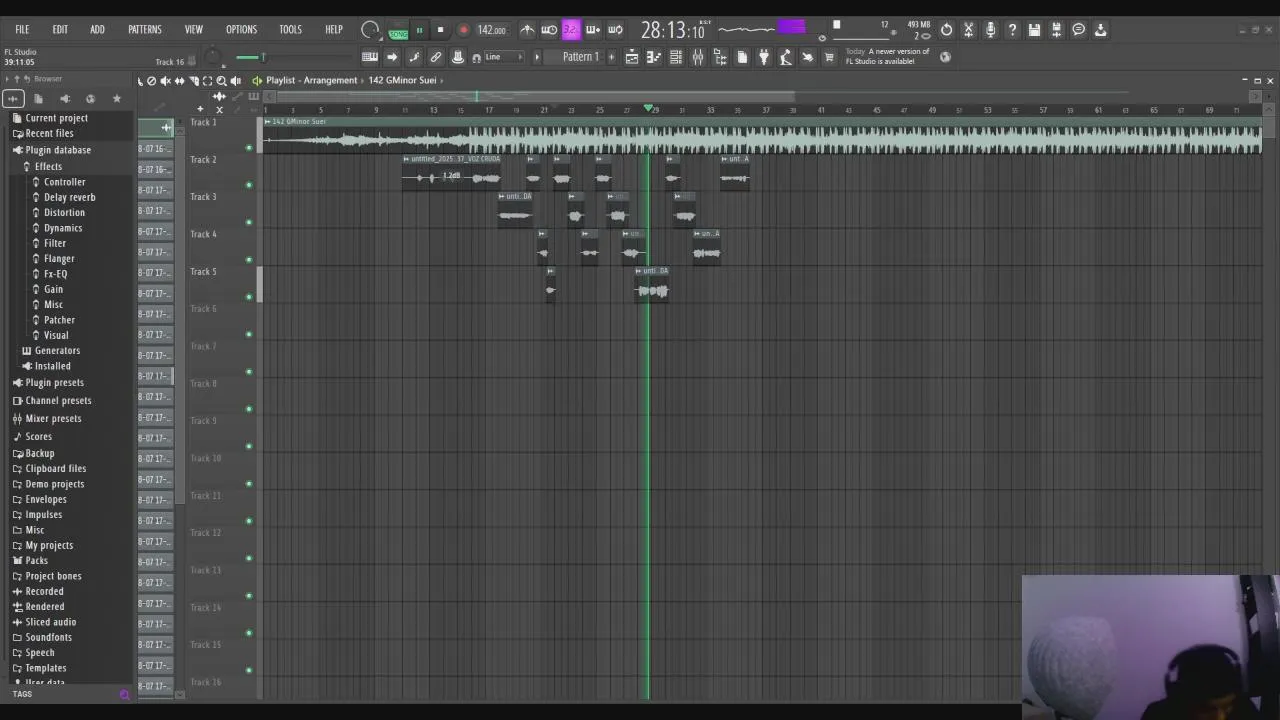
Task: Open the plugin picker plug icon
Action: (x=764, y=57)
